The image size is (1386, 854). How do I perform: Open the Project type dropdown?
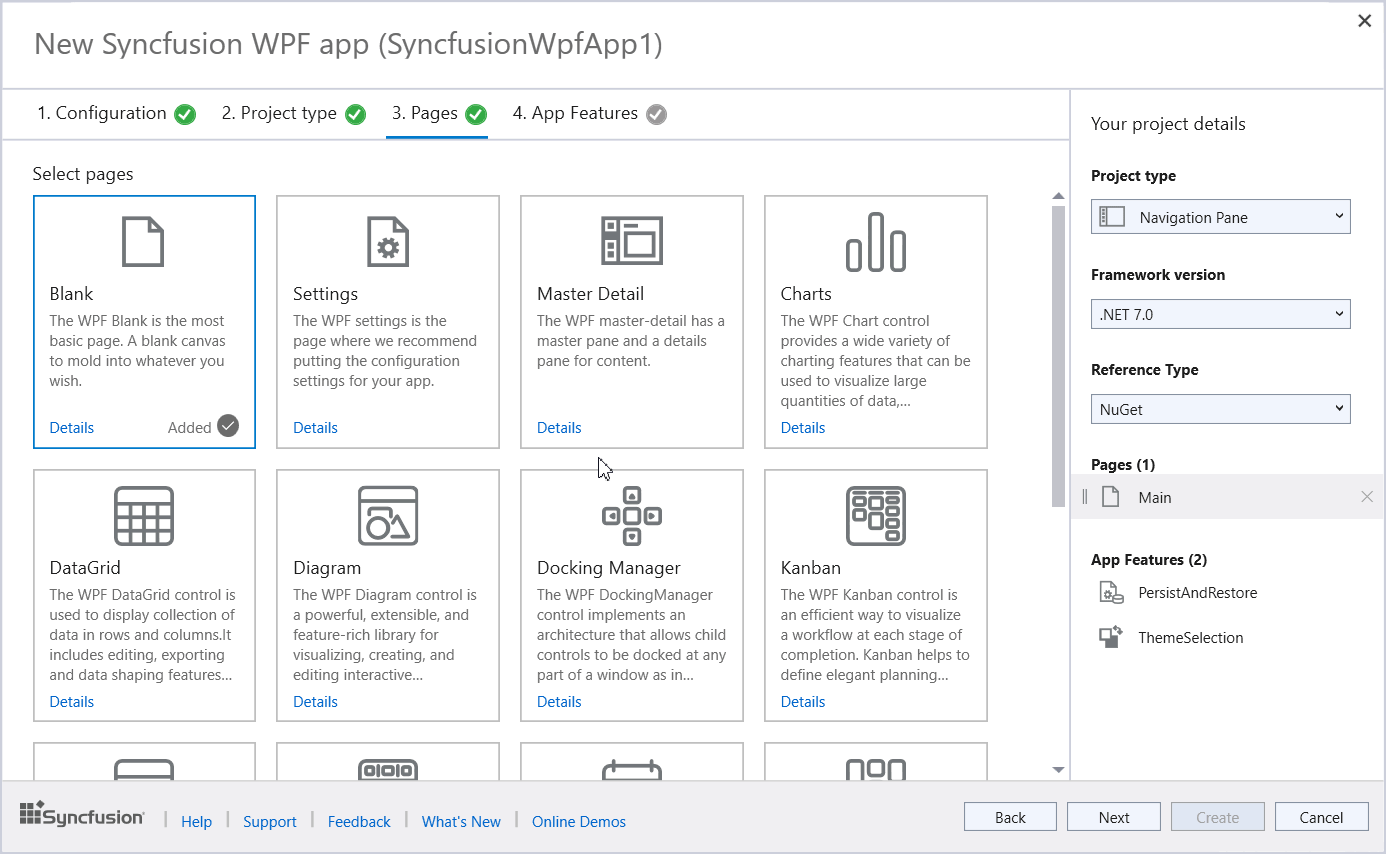[1220, 217]
